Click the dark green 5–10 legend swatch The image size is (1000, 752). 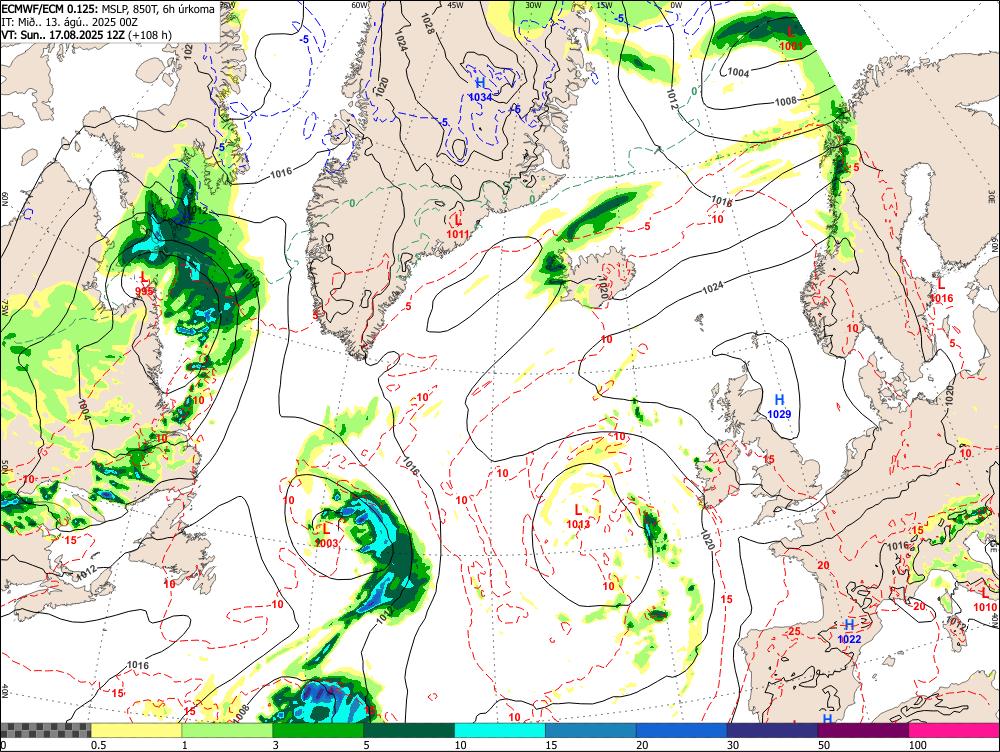pos(409,730)
